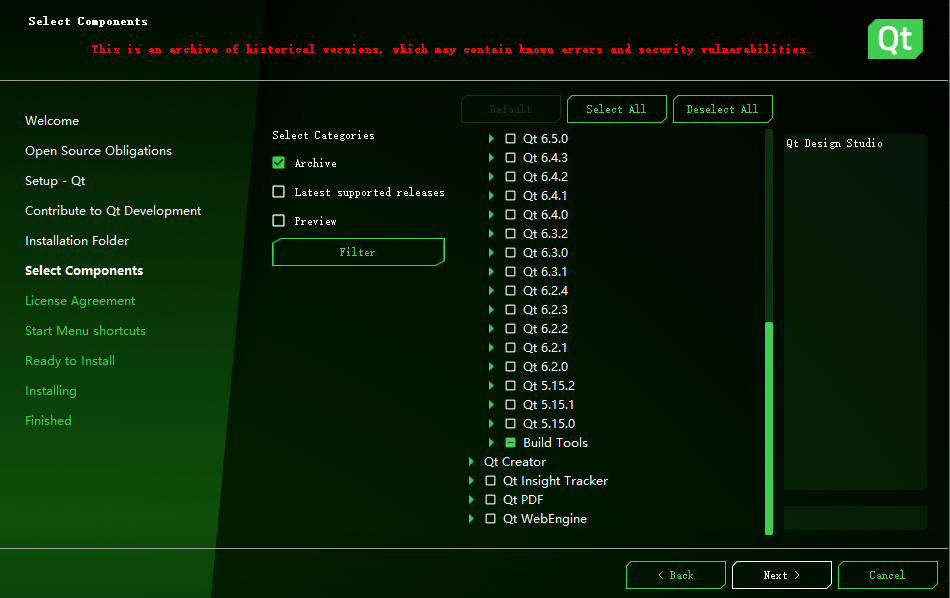Click the Default button
Image resolution: width=950 pixels, height=598 pixels.
coord(511,109)
